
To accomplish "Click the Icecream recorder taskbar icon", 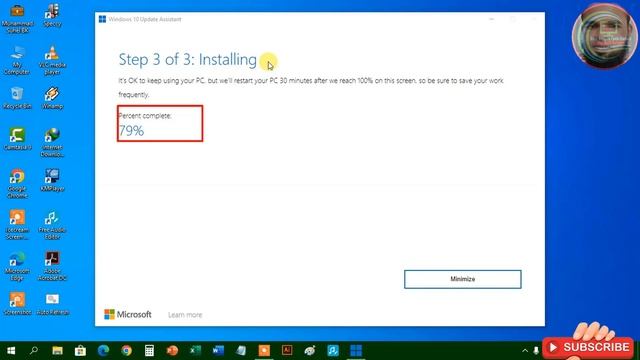I will 264,351.
